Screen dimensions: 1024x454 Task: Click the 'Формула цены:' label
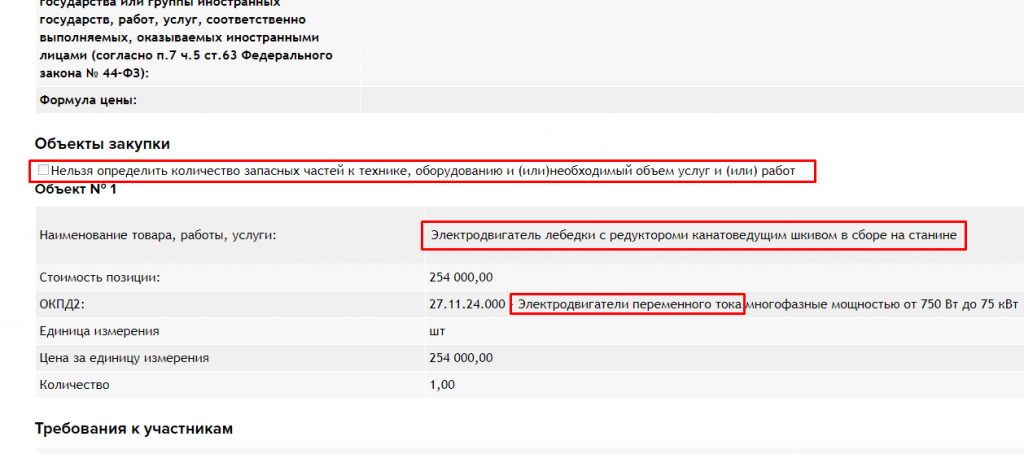88,100
